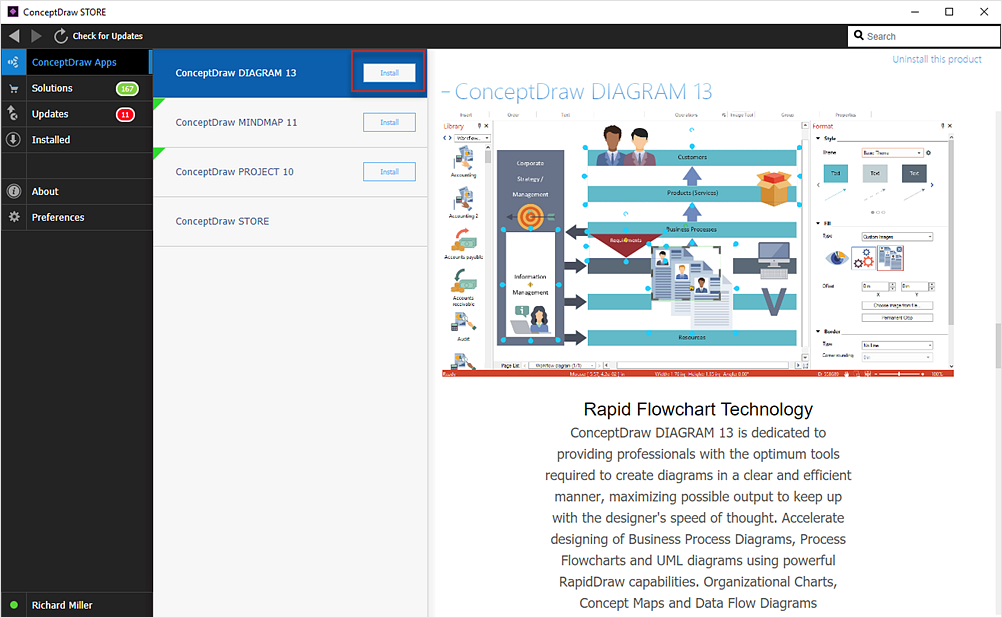Click the Check for Updates refresh icon
Image resolution: width=1002 pixels, height=618 pixels.
click(60, 36)
